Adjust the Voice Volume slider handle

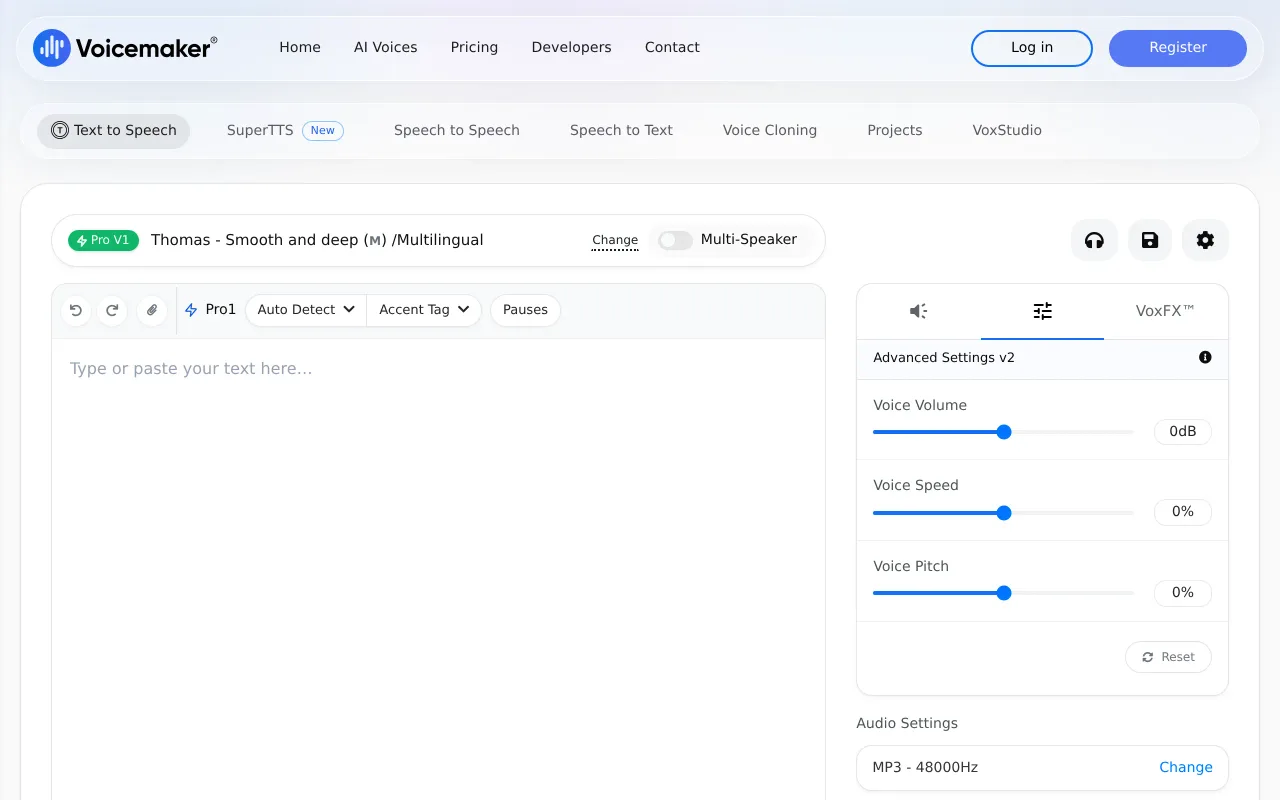click(x=1004, y=432)
